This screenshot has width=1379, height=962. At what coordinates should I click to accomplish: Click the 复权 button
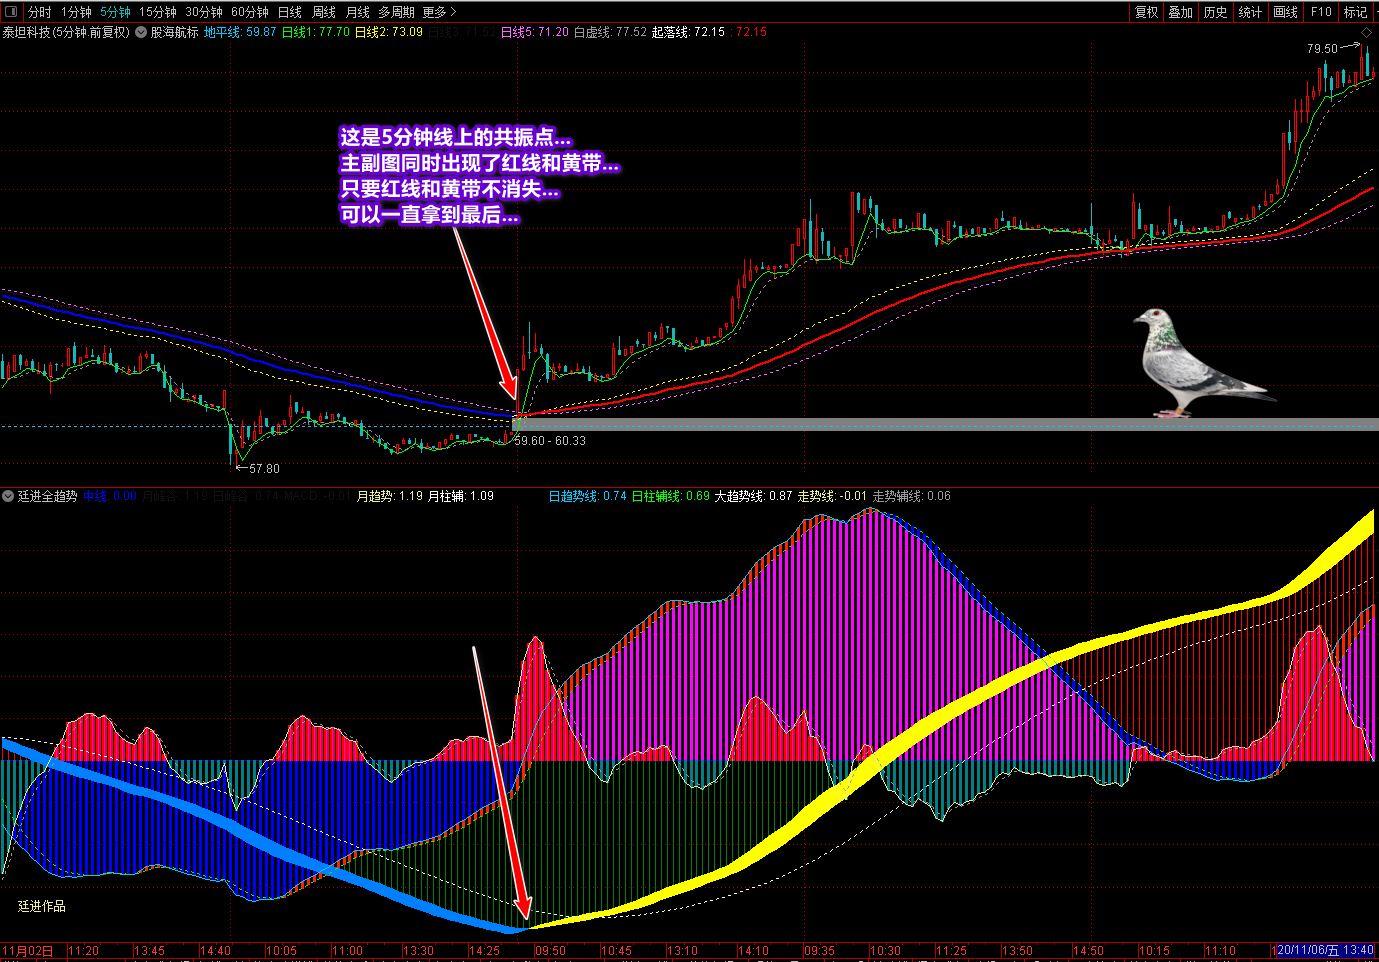click(x=1146, y=12)
